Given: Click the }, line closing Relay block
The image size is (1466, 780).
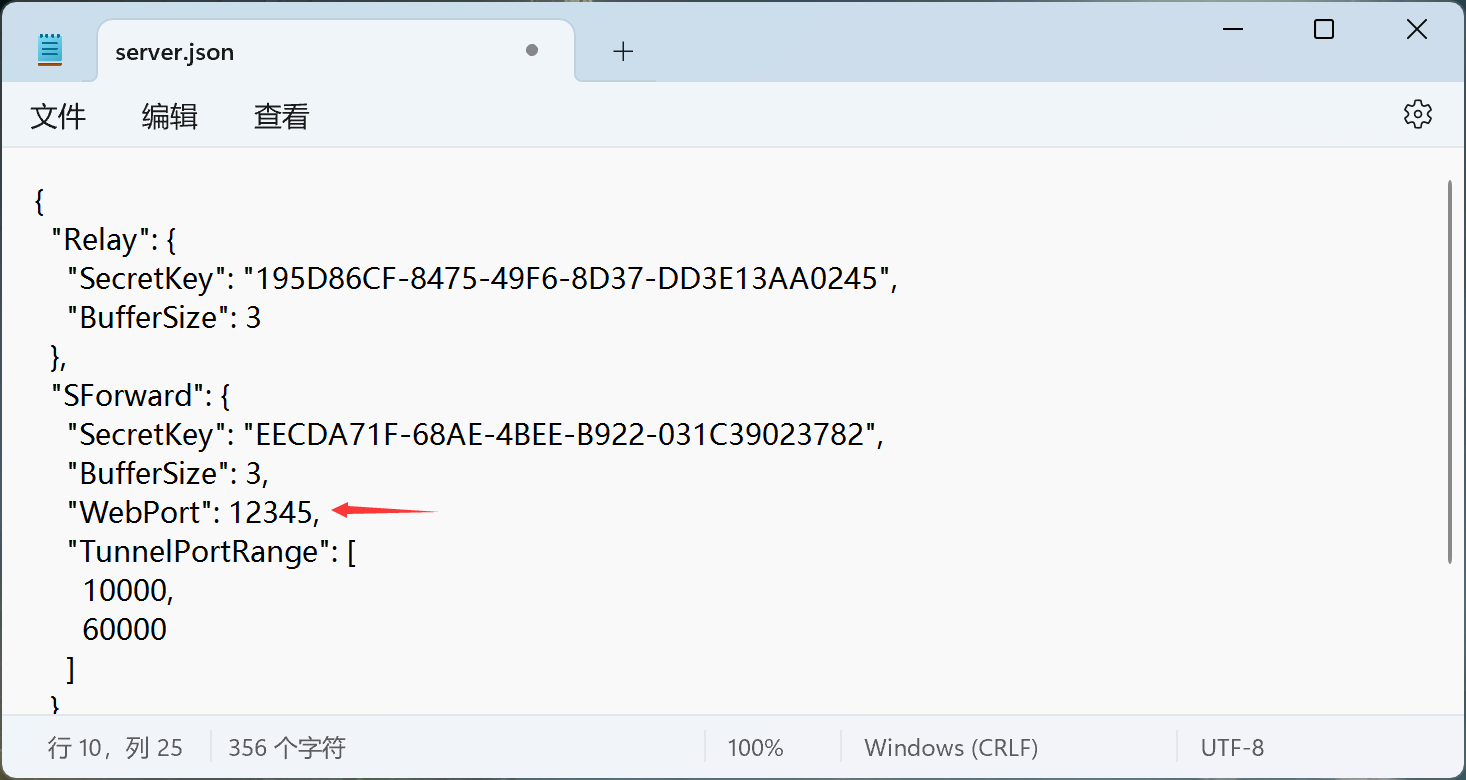Looking at the screenshot, I should tap(58, 357).
